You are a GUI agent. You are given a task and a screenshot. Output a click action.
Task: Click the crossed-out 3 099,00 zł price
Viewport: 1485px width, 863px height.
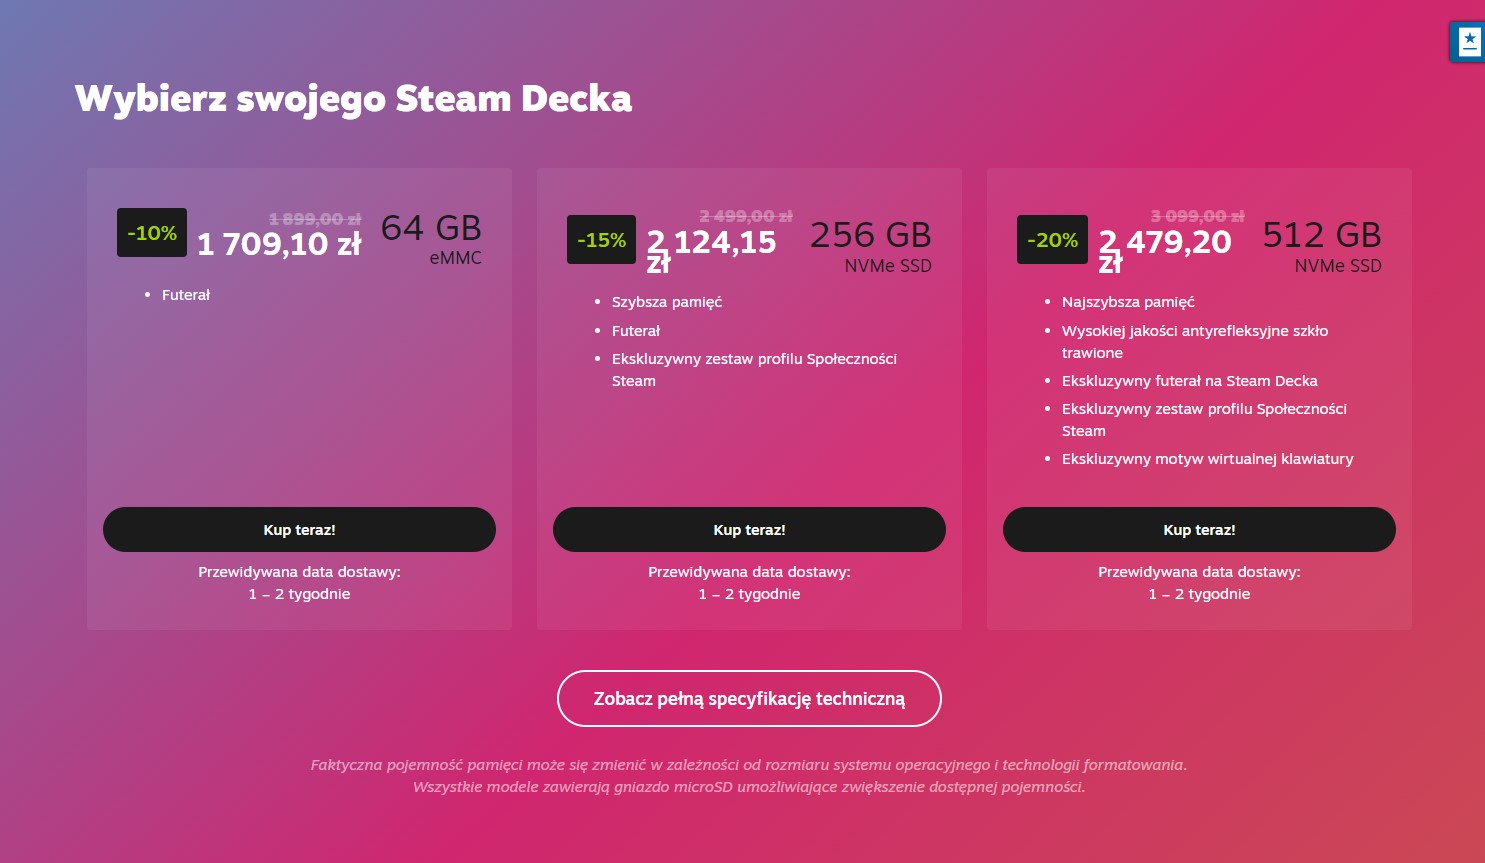point(1197,216)
